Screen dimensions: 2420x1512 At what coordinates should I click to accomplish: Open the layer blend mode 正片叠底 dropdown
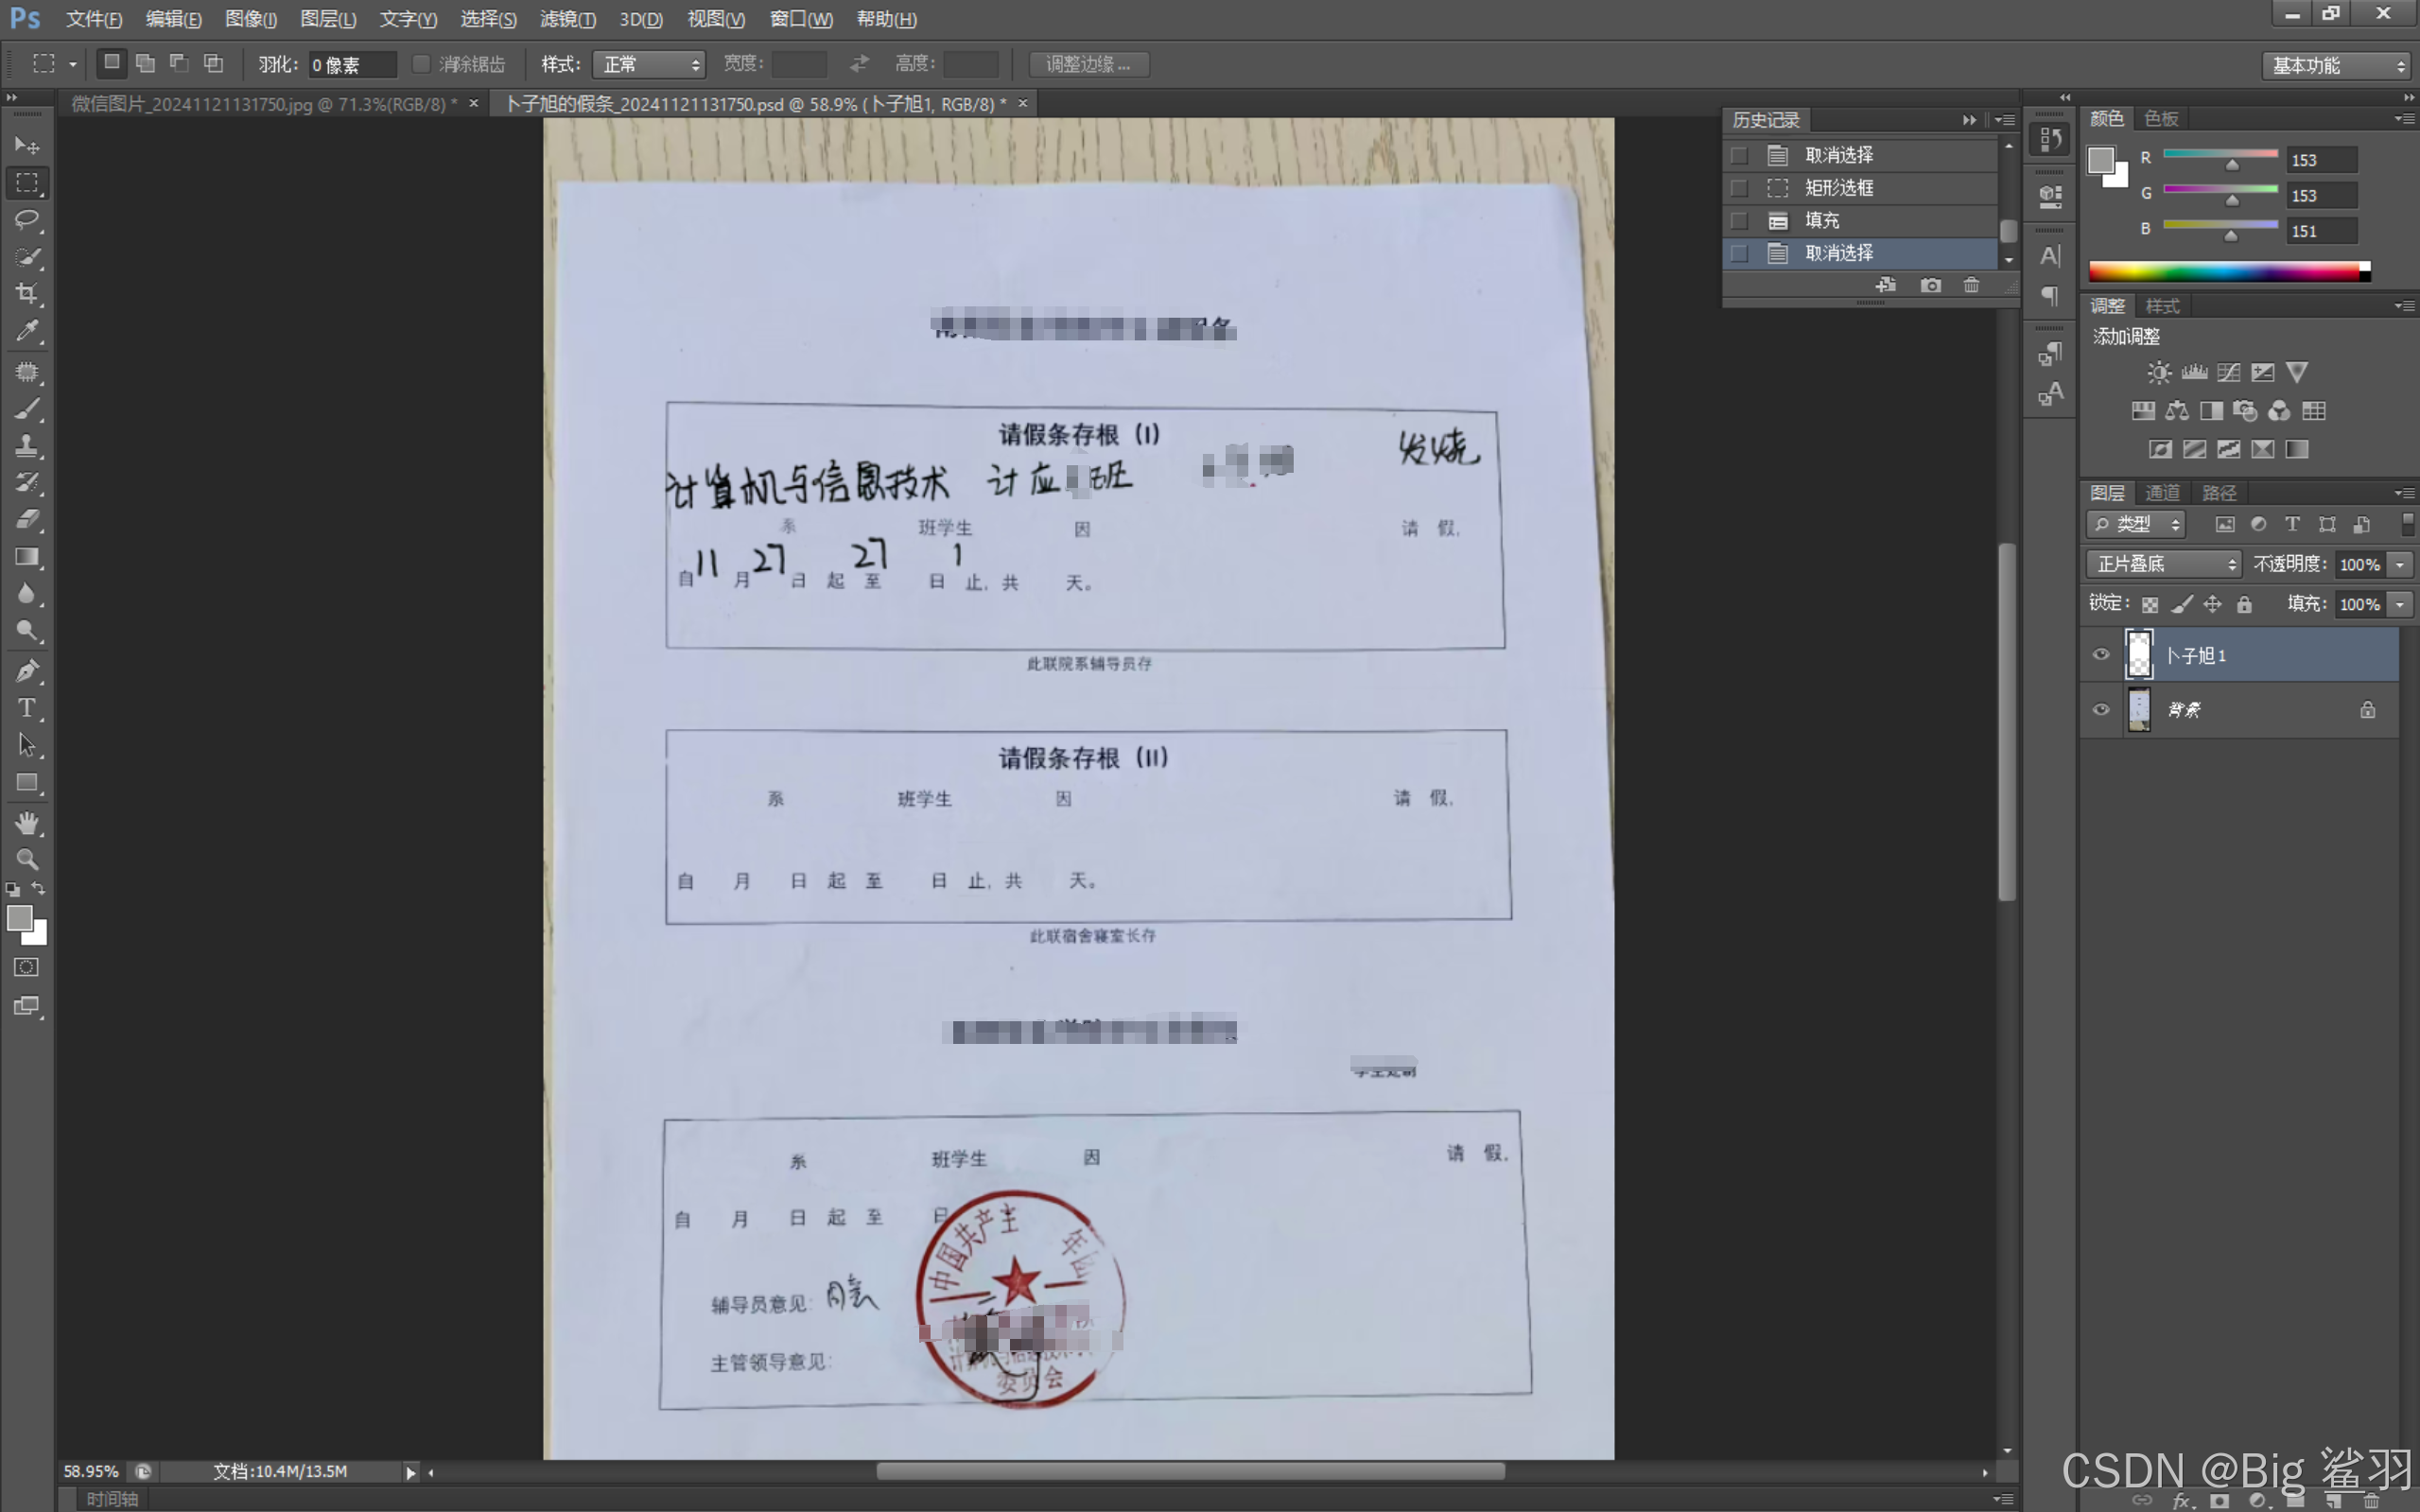click(x=2163, y=564)
